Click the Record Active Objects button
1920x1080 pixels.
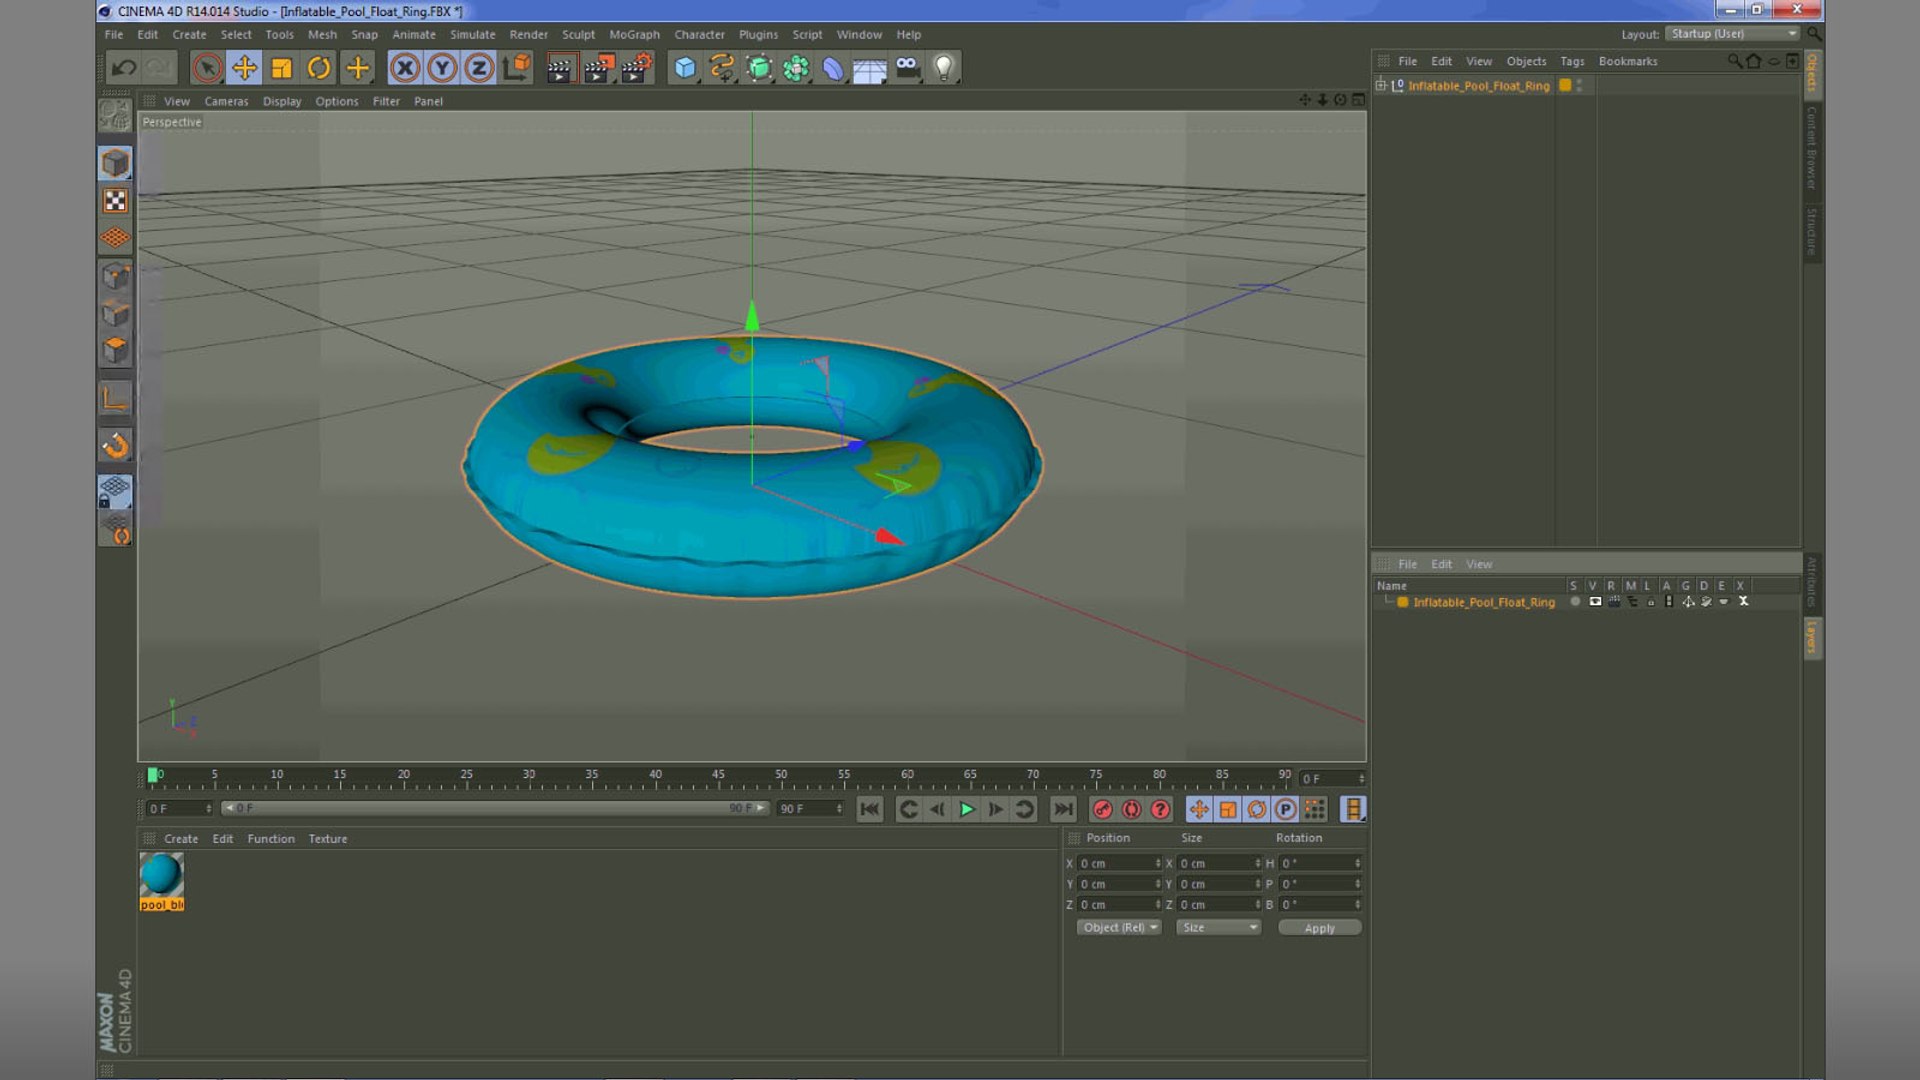point(1102,809)
